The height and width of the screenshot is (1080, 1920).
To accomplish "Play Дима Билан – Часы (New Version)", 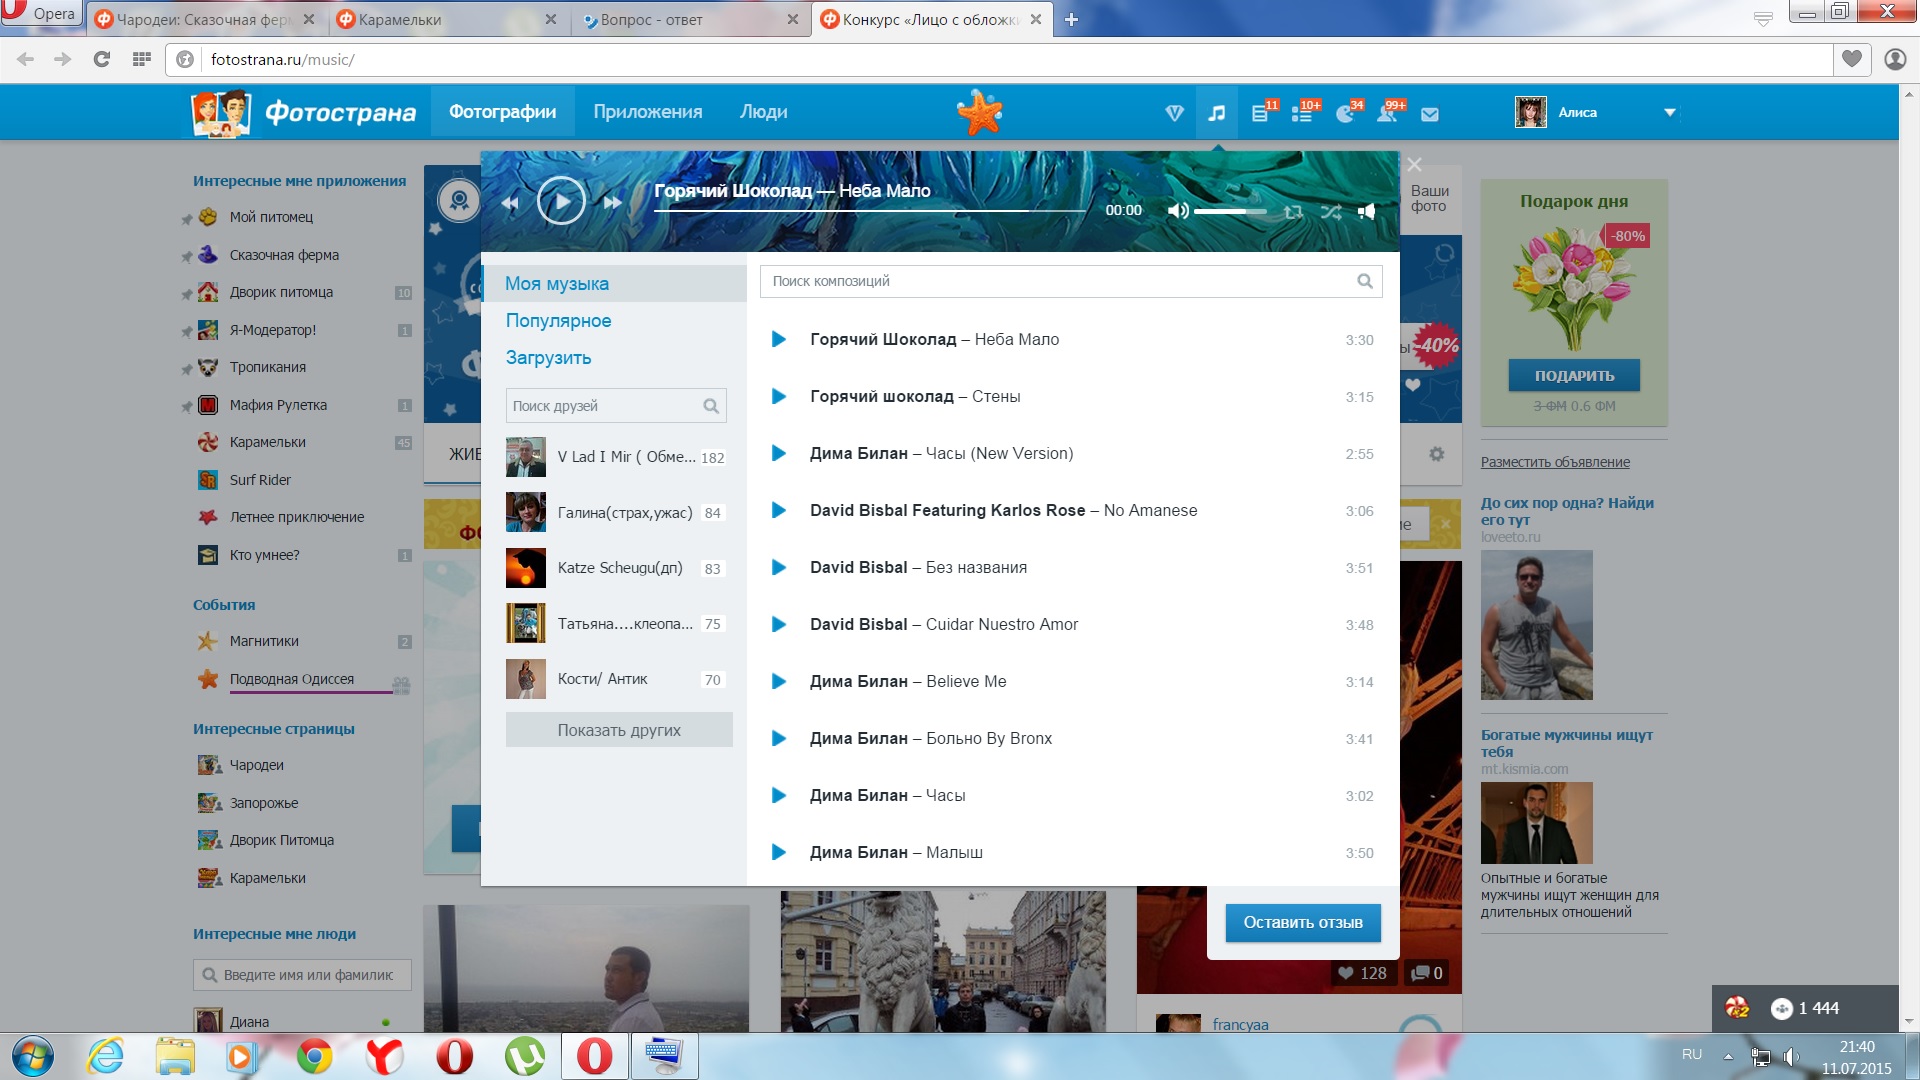I will tap(779, 454).
